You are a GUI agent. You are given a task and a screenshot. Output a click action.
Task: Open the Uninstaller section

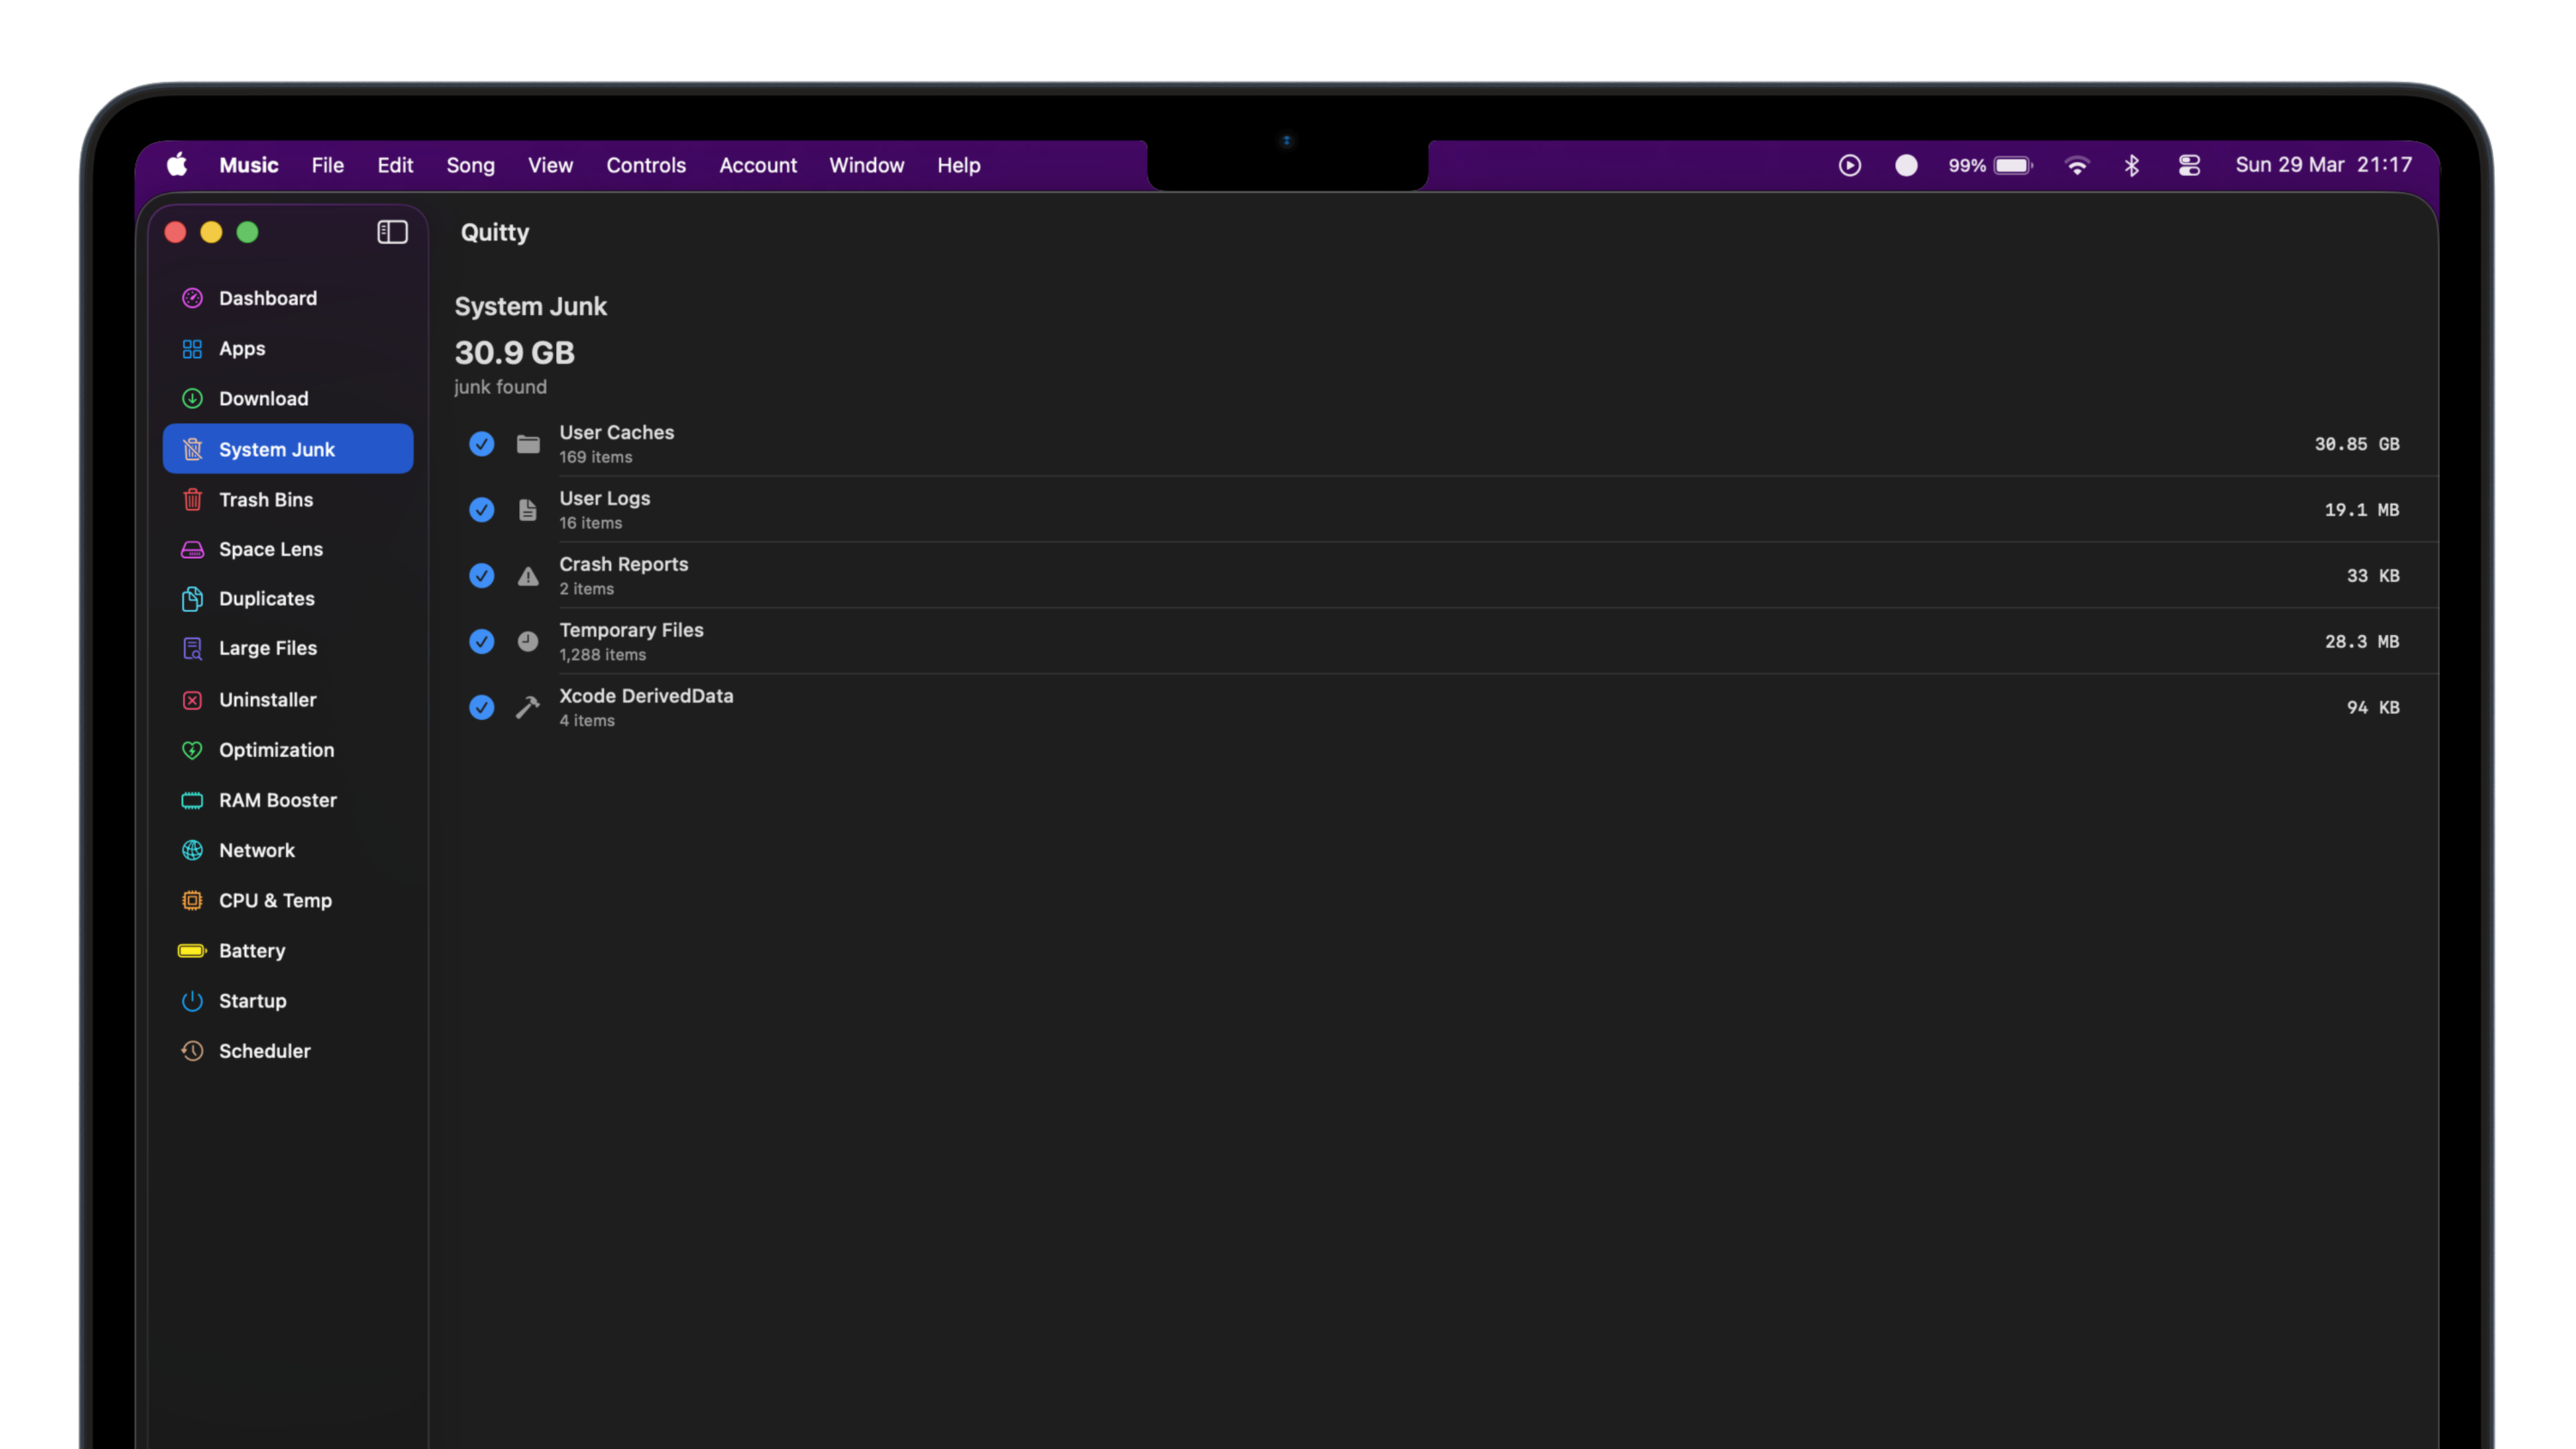pyautogui.click(x=267, y=700)
